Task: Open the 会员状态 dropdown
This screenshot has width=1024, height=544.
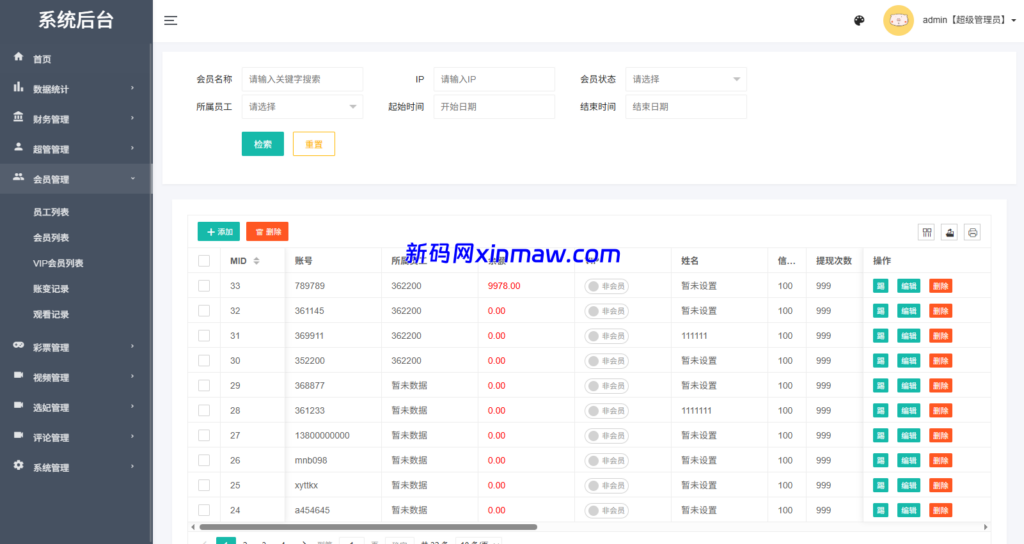Action: click(x=686, y=79)
